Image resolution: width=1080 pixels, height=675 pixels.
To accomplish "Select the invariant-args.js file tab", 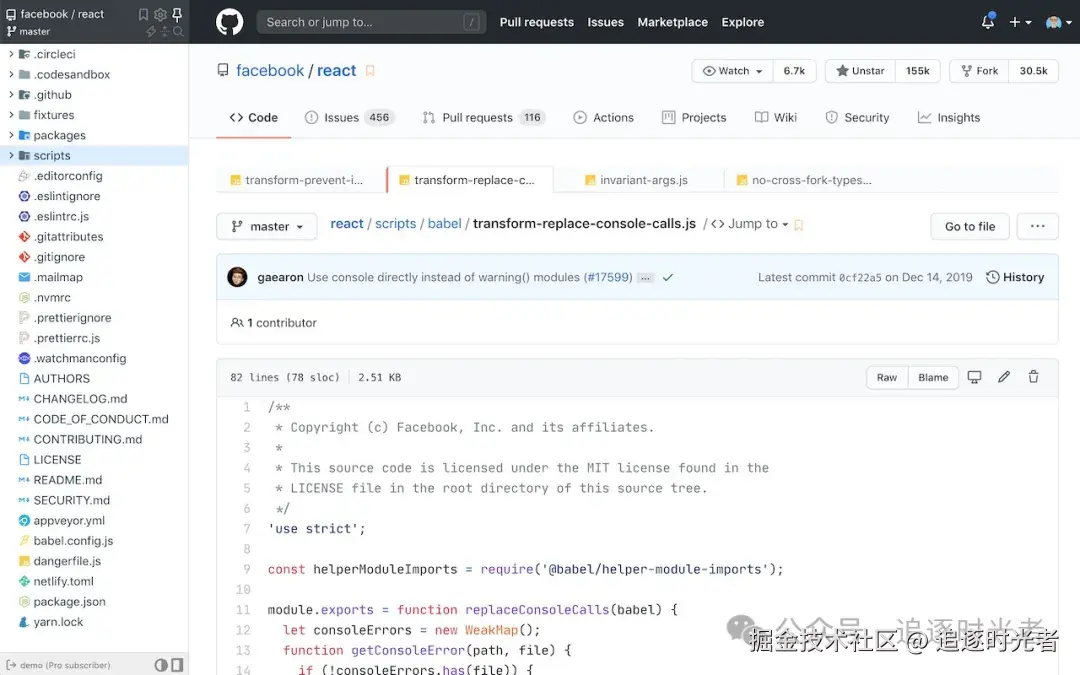I will (x=636, y=180).
